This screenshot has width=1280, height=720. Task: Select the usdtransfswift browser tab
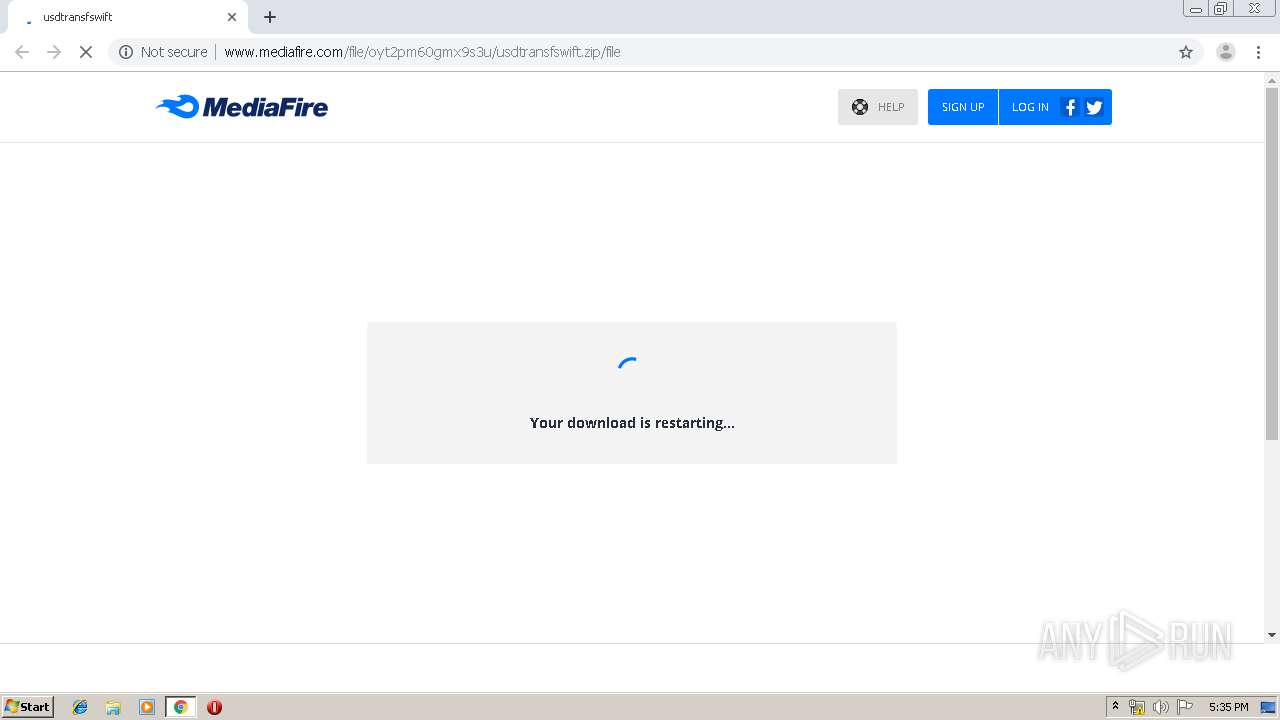(128, 17)
